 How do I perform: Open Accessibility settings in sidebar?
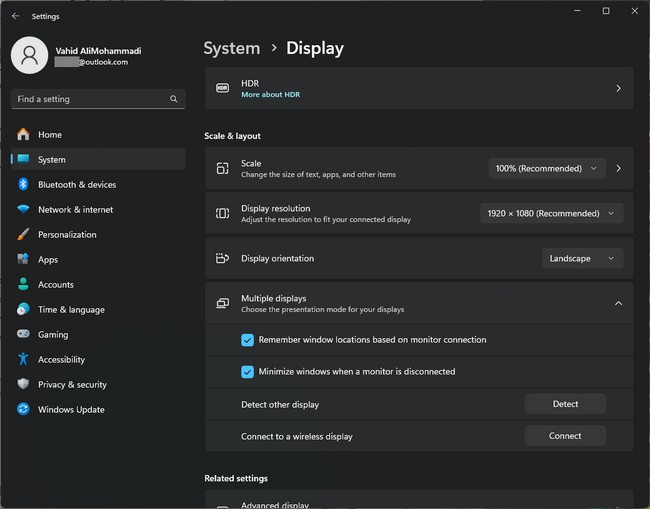click(x=98, y=359)
